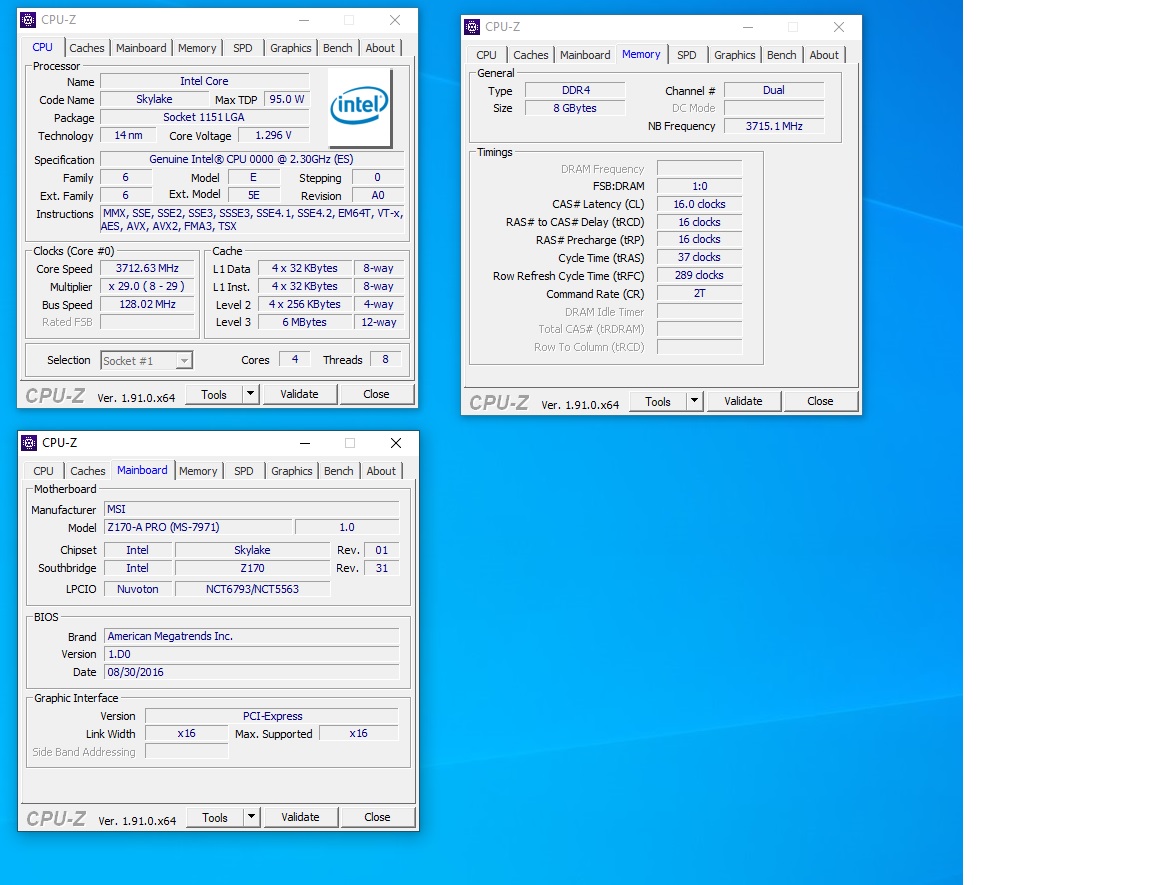Click the Multiplier value x 29.0 (8 - 29)
Viewport: 1152px width, 885px height.
pyautogui.click(x=147, y=286)
